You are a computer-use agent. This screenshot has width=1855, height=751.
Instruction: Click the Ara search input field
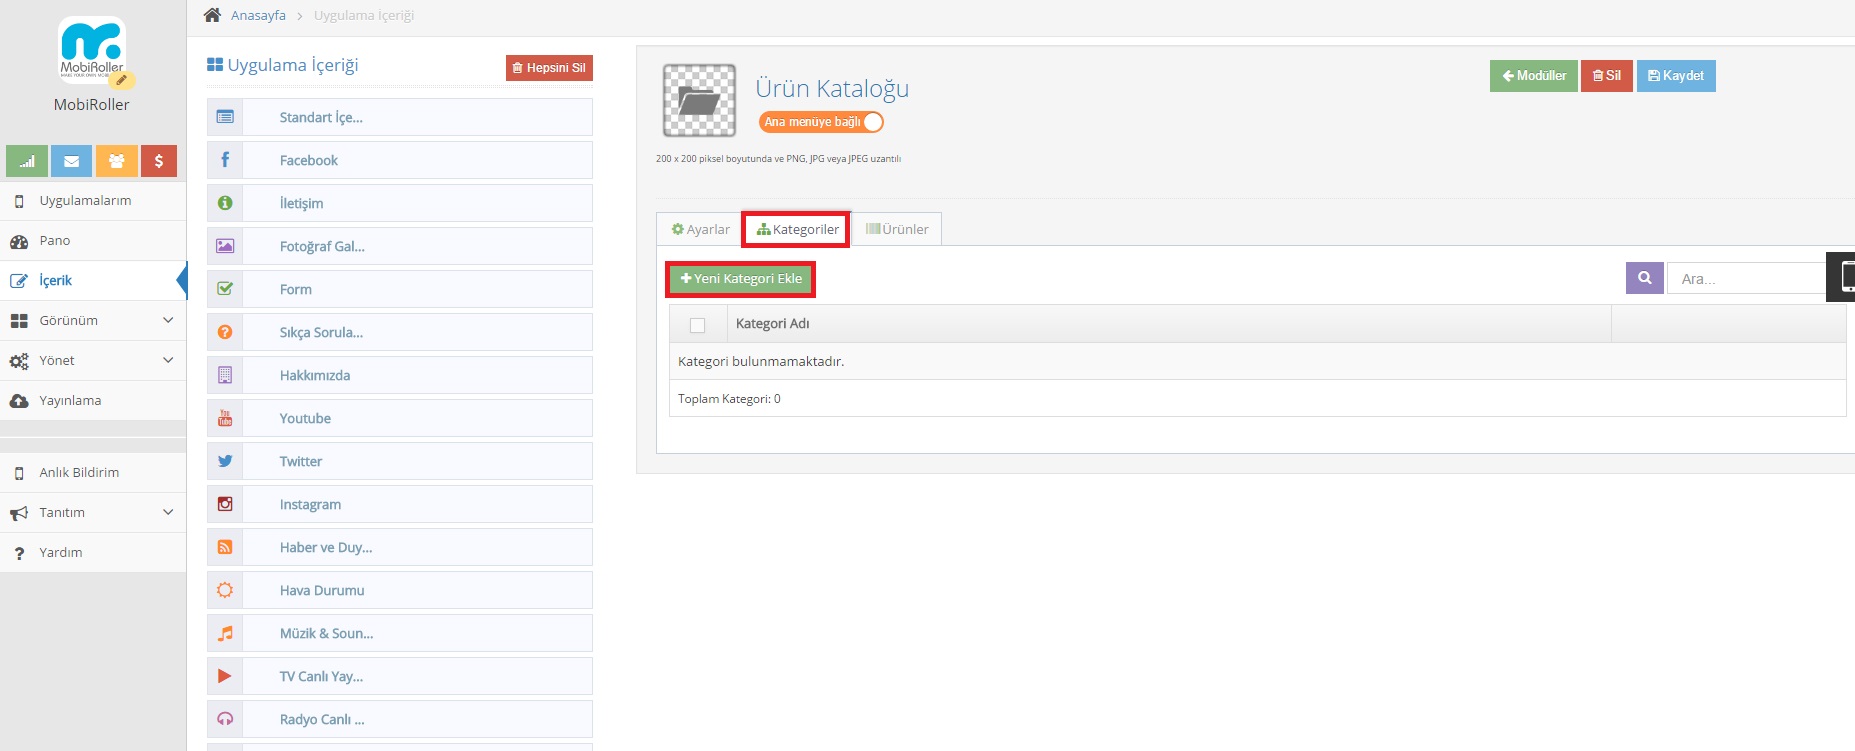coord(1746,278)
